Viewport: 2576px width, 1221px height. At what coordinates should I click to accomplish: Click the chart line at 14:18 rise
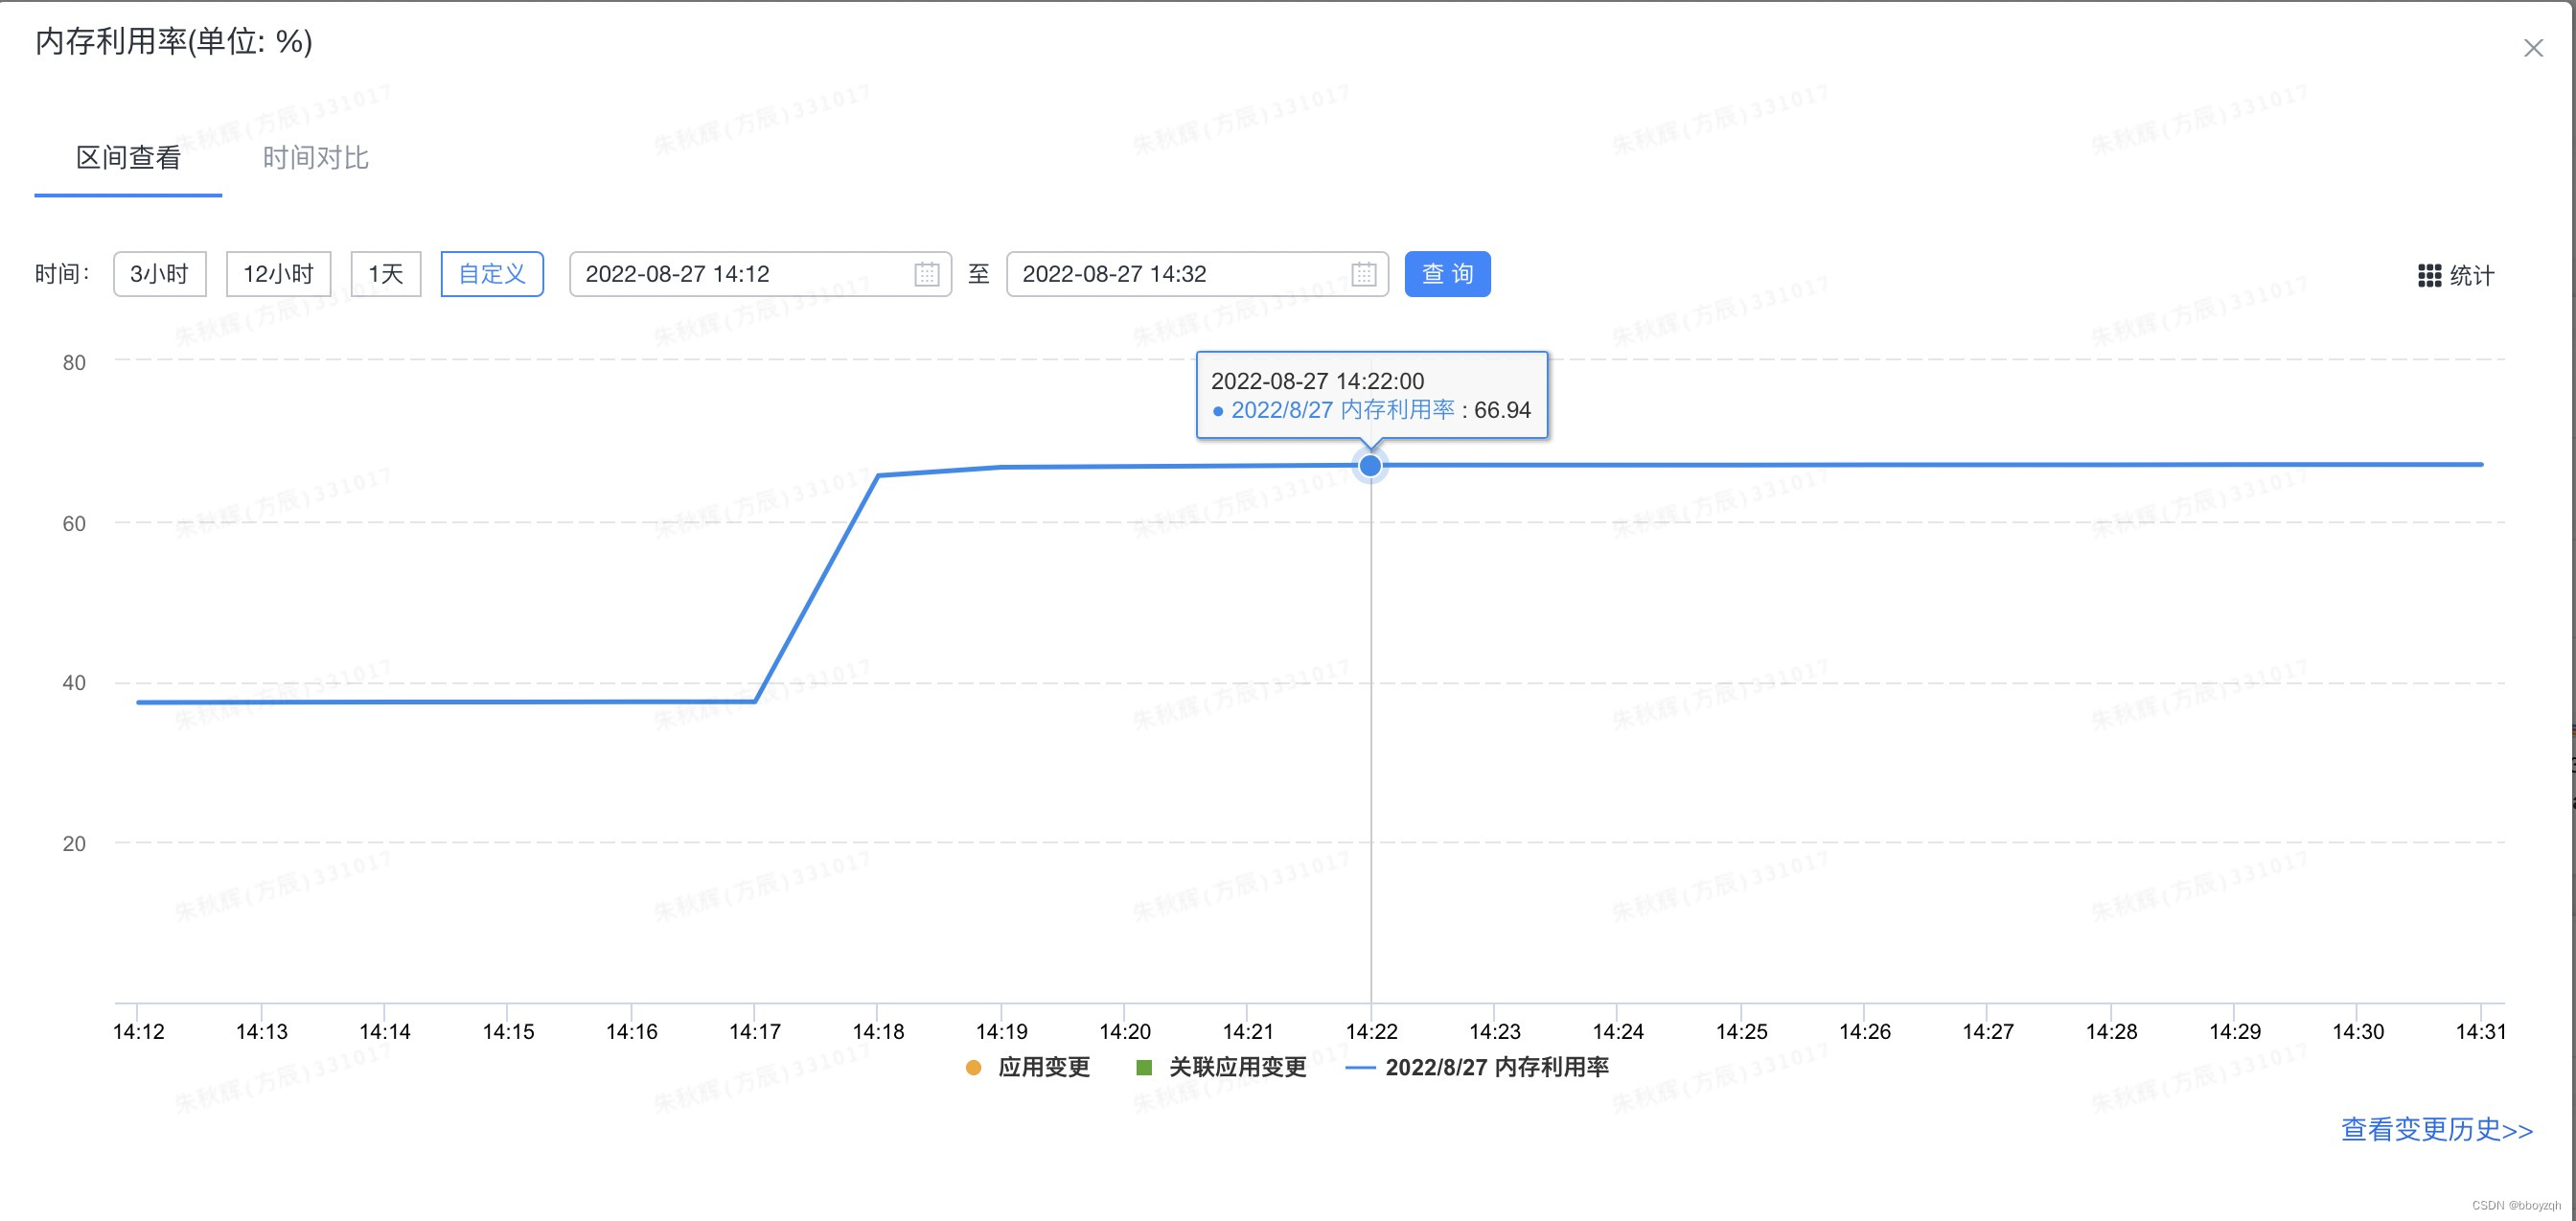point(878,476)
